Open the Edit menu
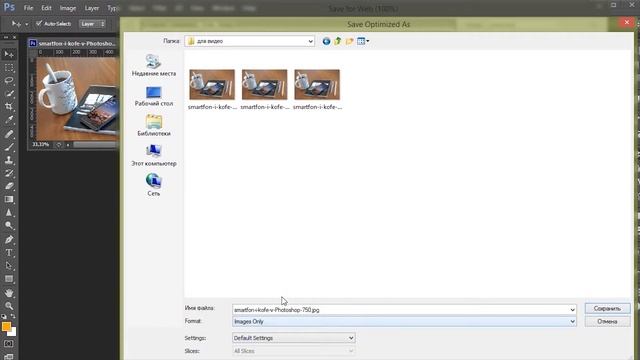This screenshot has width=640, height=360. [x=46, y=8]
